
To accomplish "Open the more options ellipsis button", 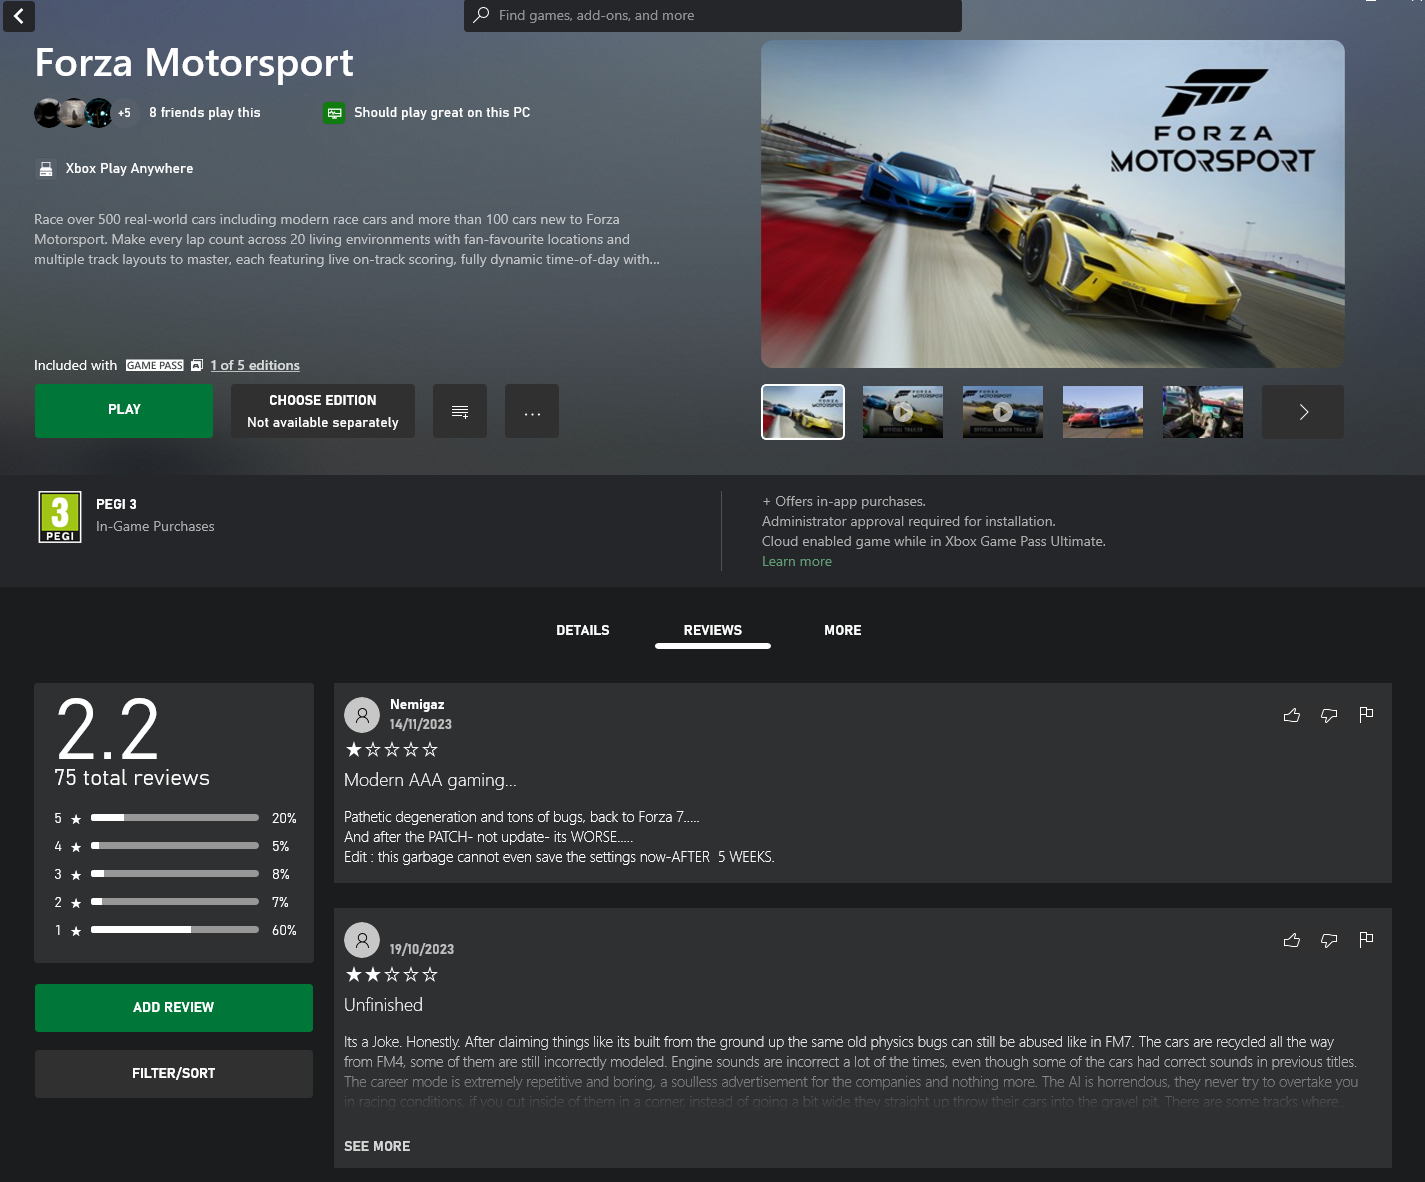I will pyautogui.click(x=532, y=411).
